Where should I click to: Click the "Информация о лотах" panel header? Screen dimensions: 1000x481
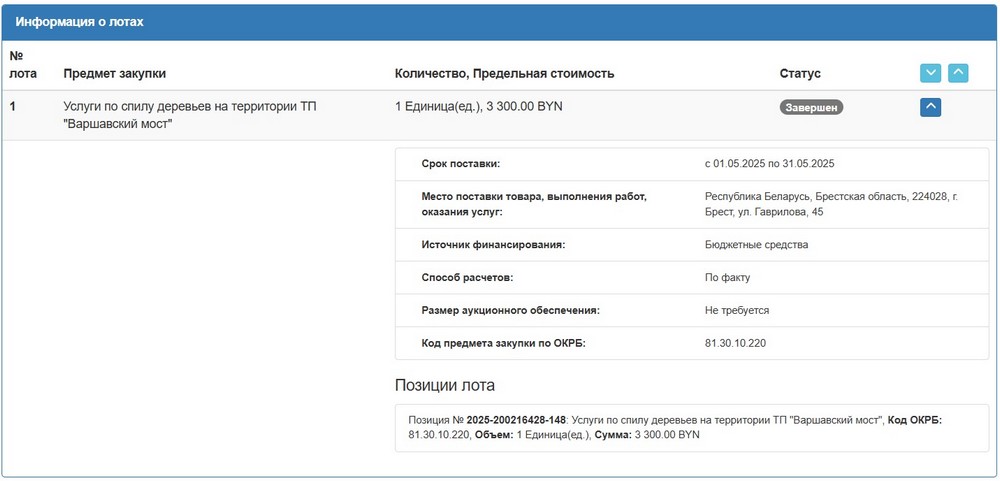pos(80,22)
